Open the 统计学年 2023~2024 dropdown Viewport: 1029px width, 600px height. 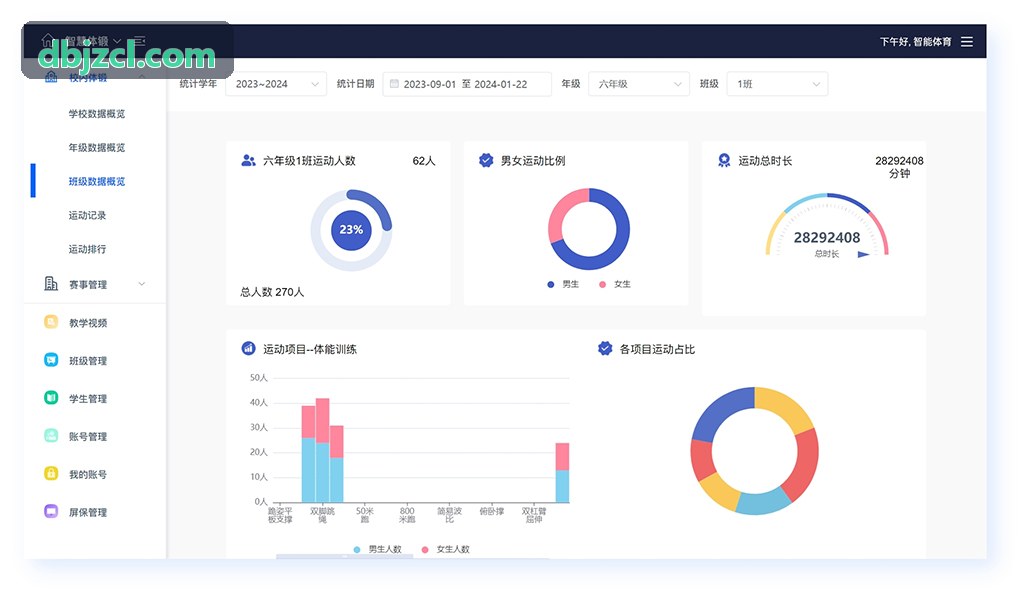pos(276,84)
